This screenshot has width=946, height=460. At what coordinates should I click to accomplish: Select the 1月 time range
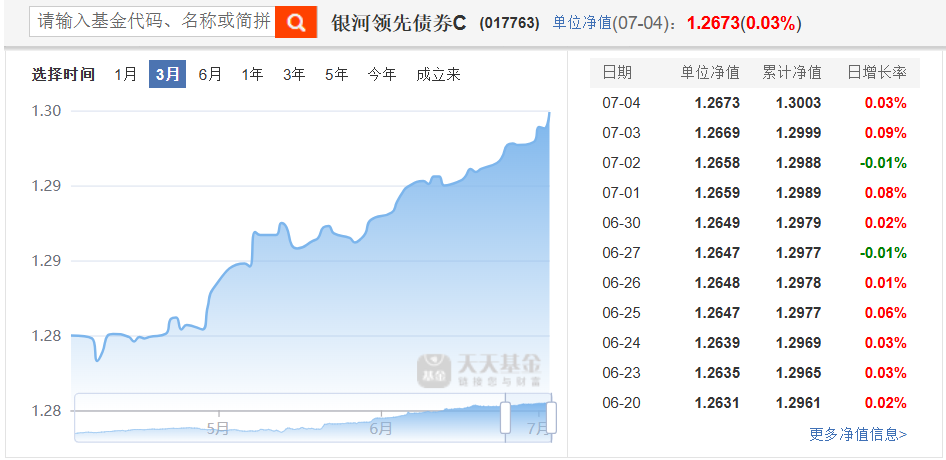pos(125,74)
